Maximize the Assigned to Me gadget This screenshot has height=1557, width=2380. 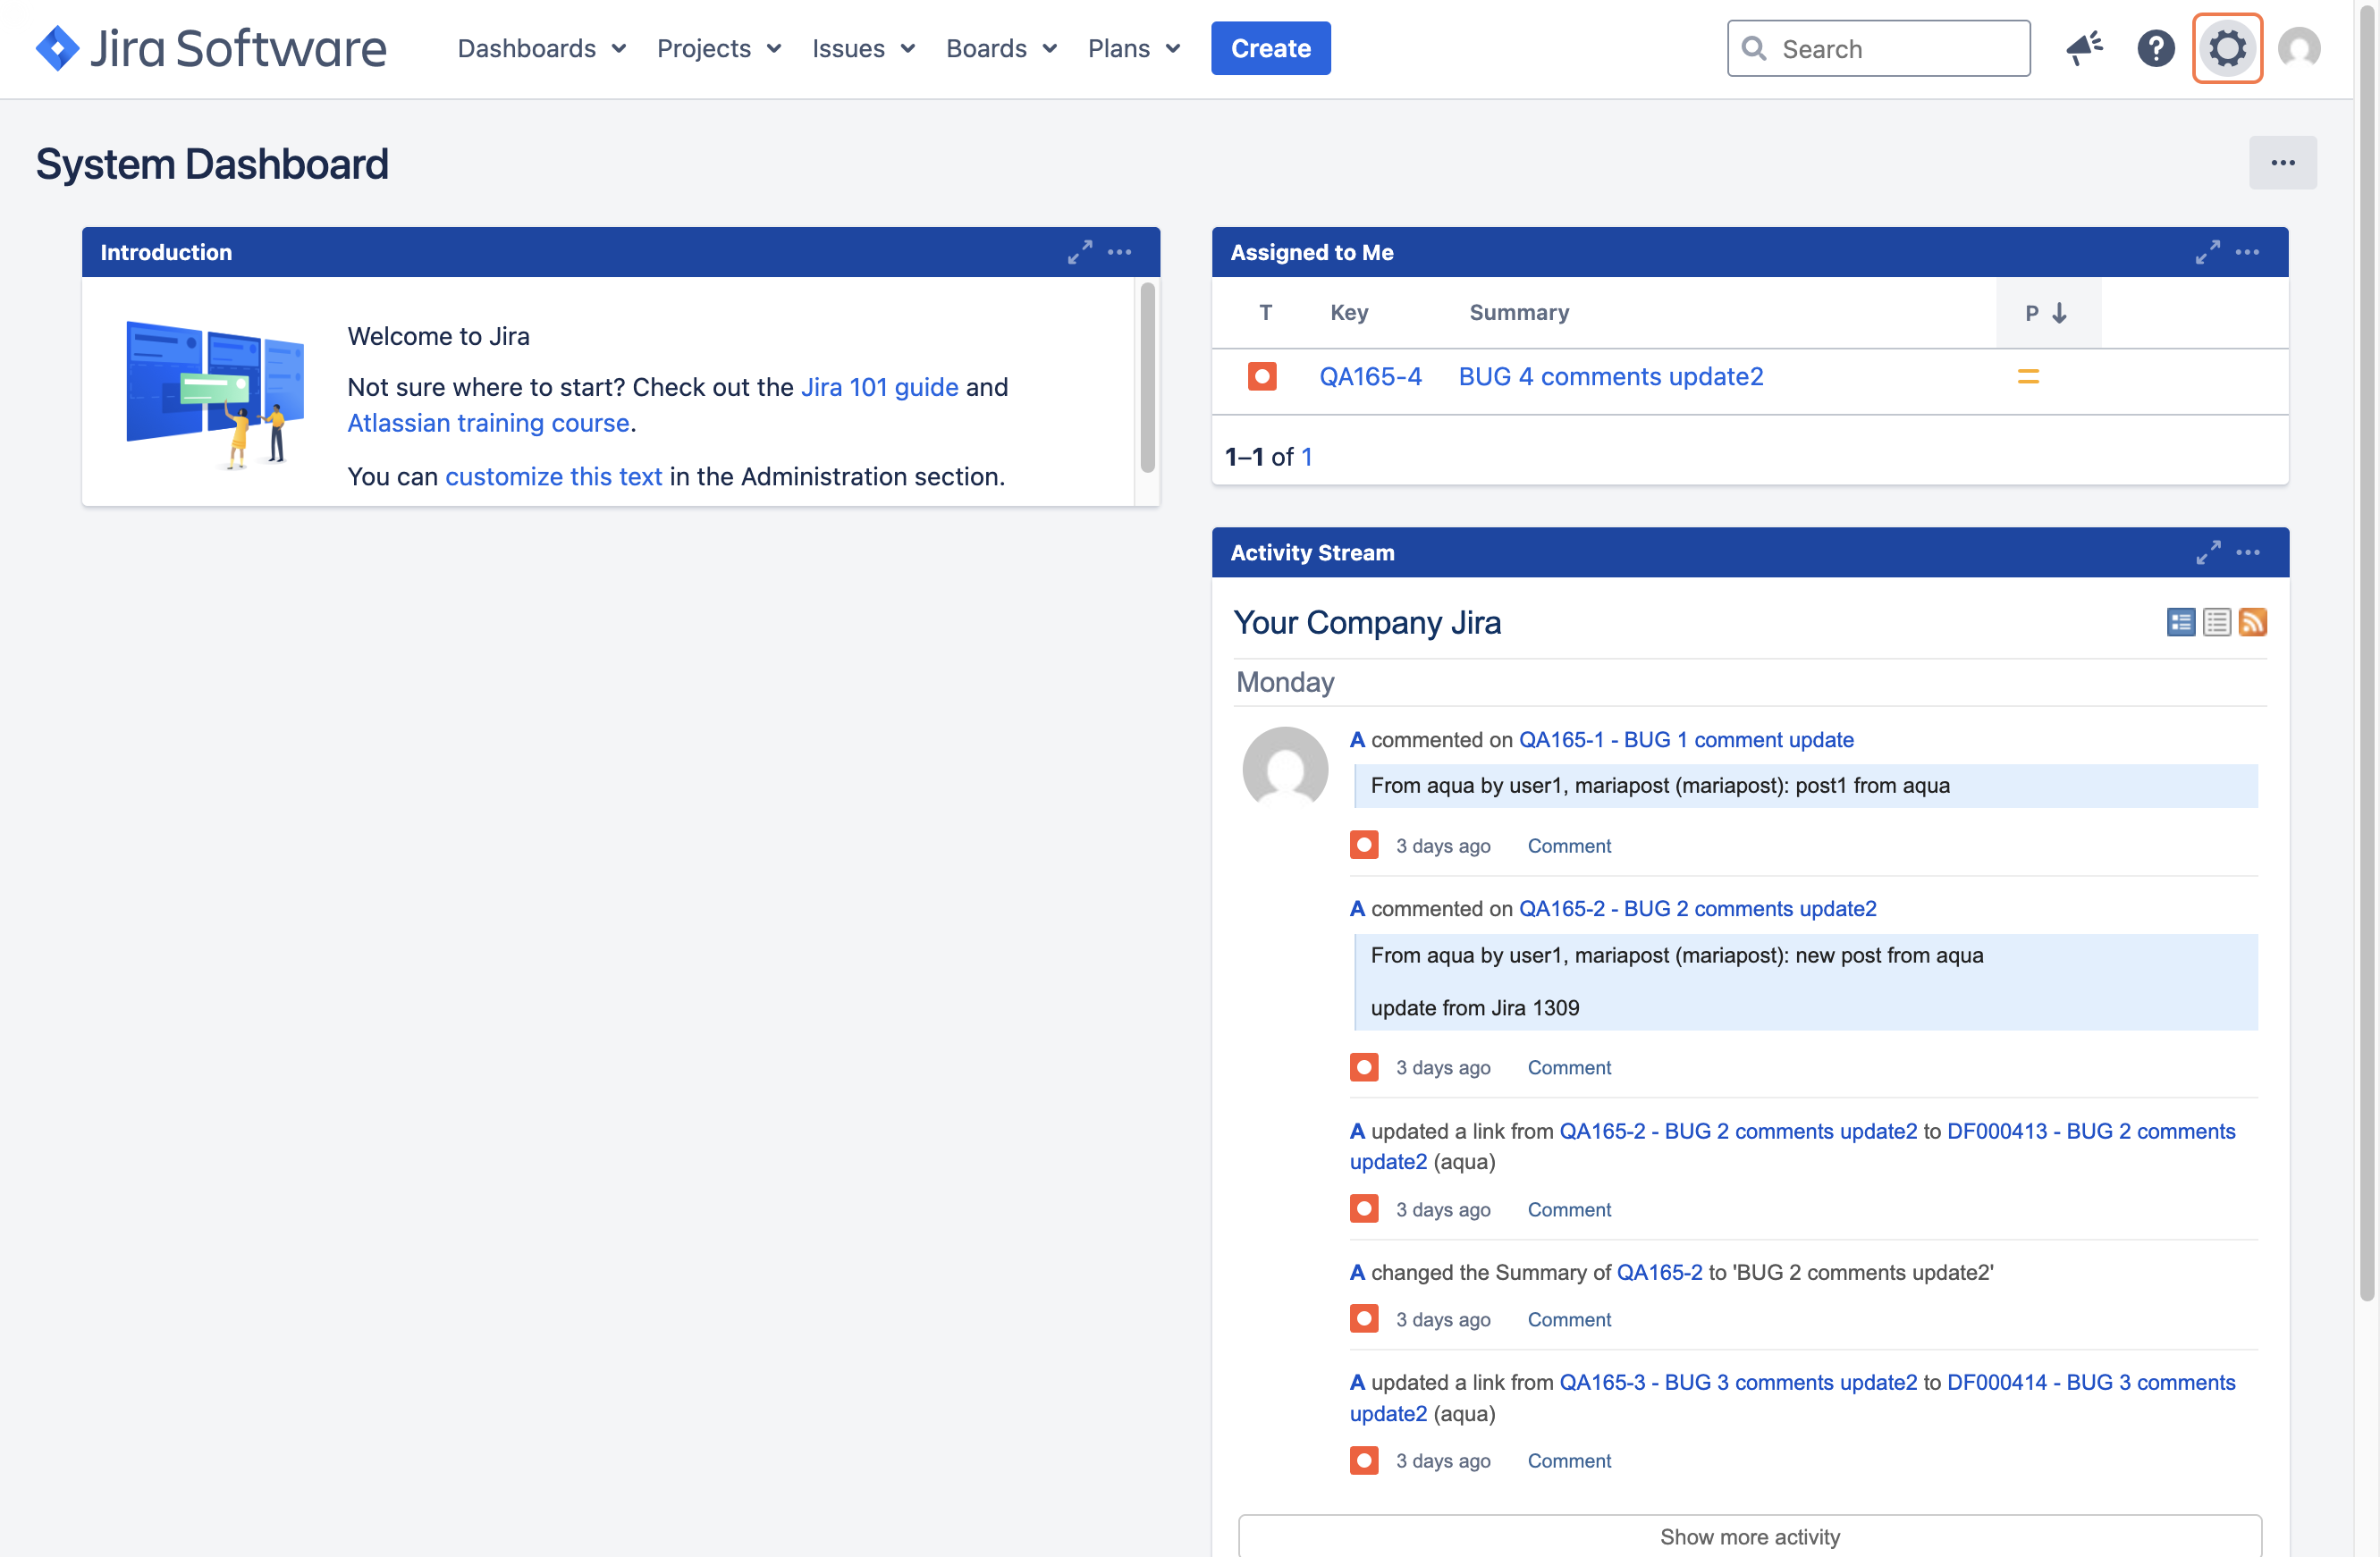pyautogui.click(x=2207, y=252)
